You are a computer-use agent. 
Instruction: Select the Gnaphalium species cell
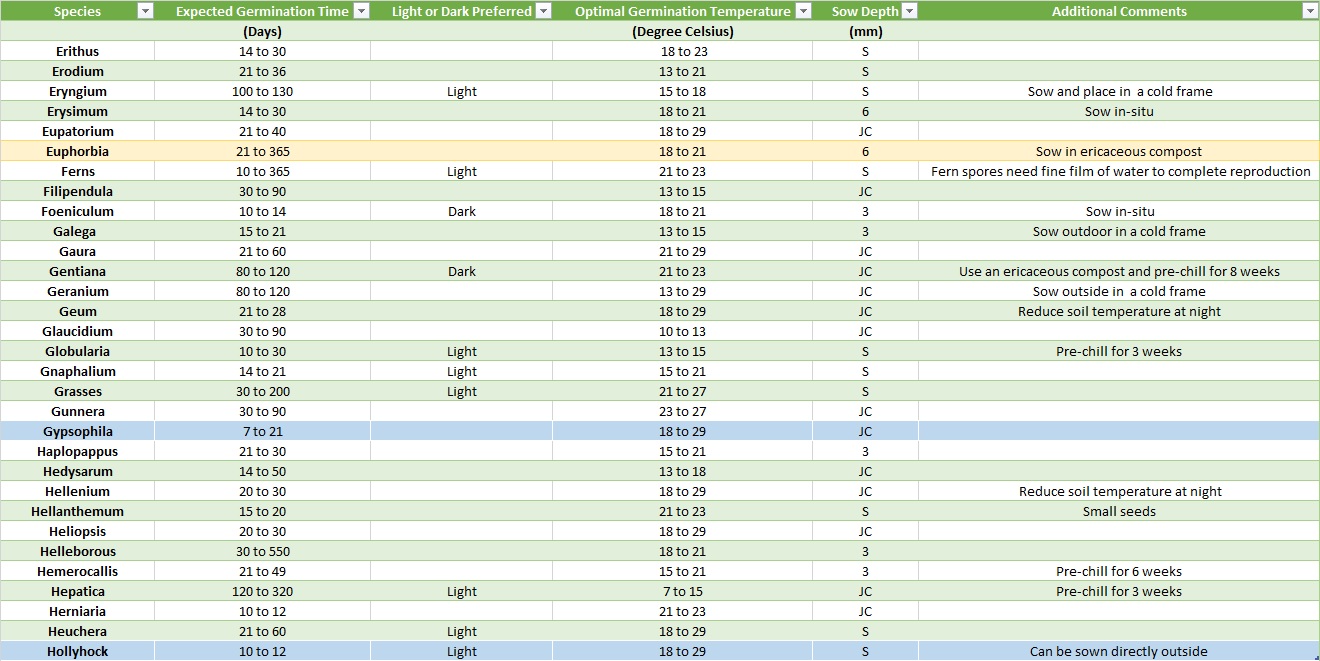click(77, 371)
